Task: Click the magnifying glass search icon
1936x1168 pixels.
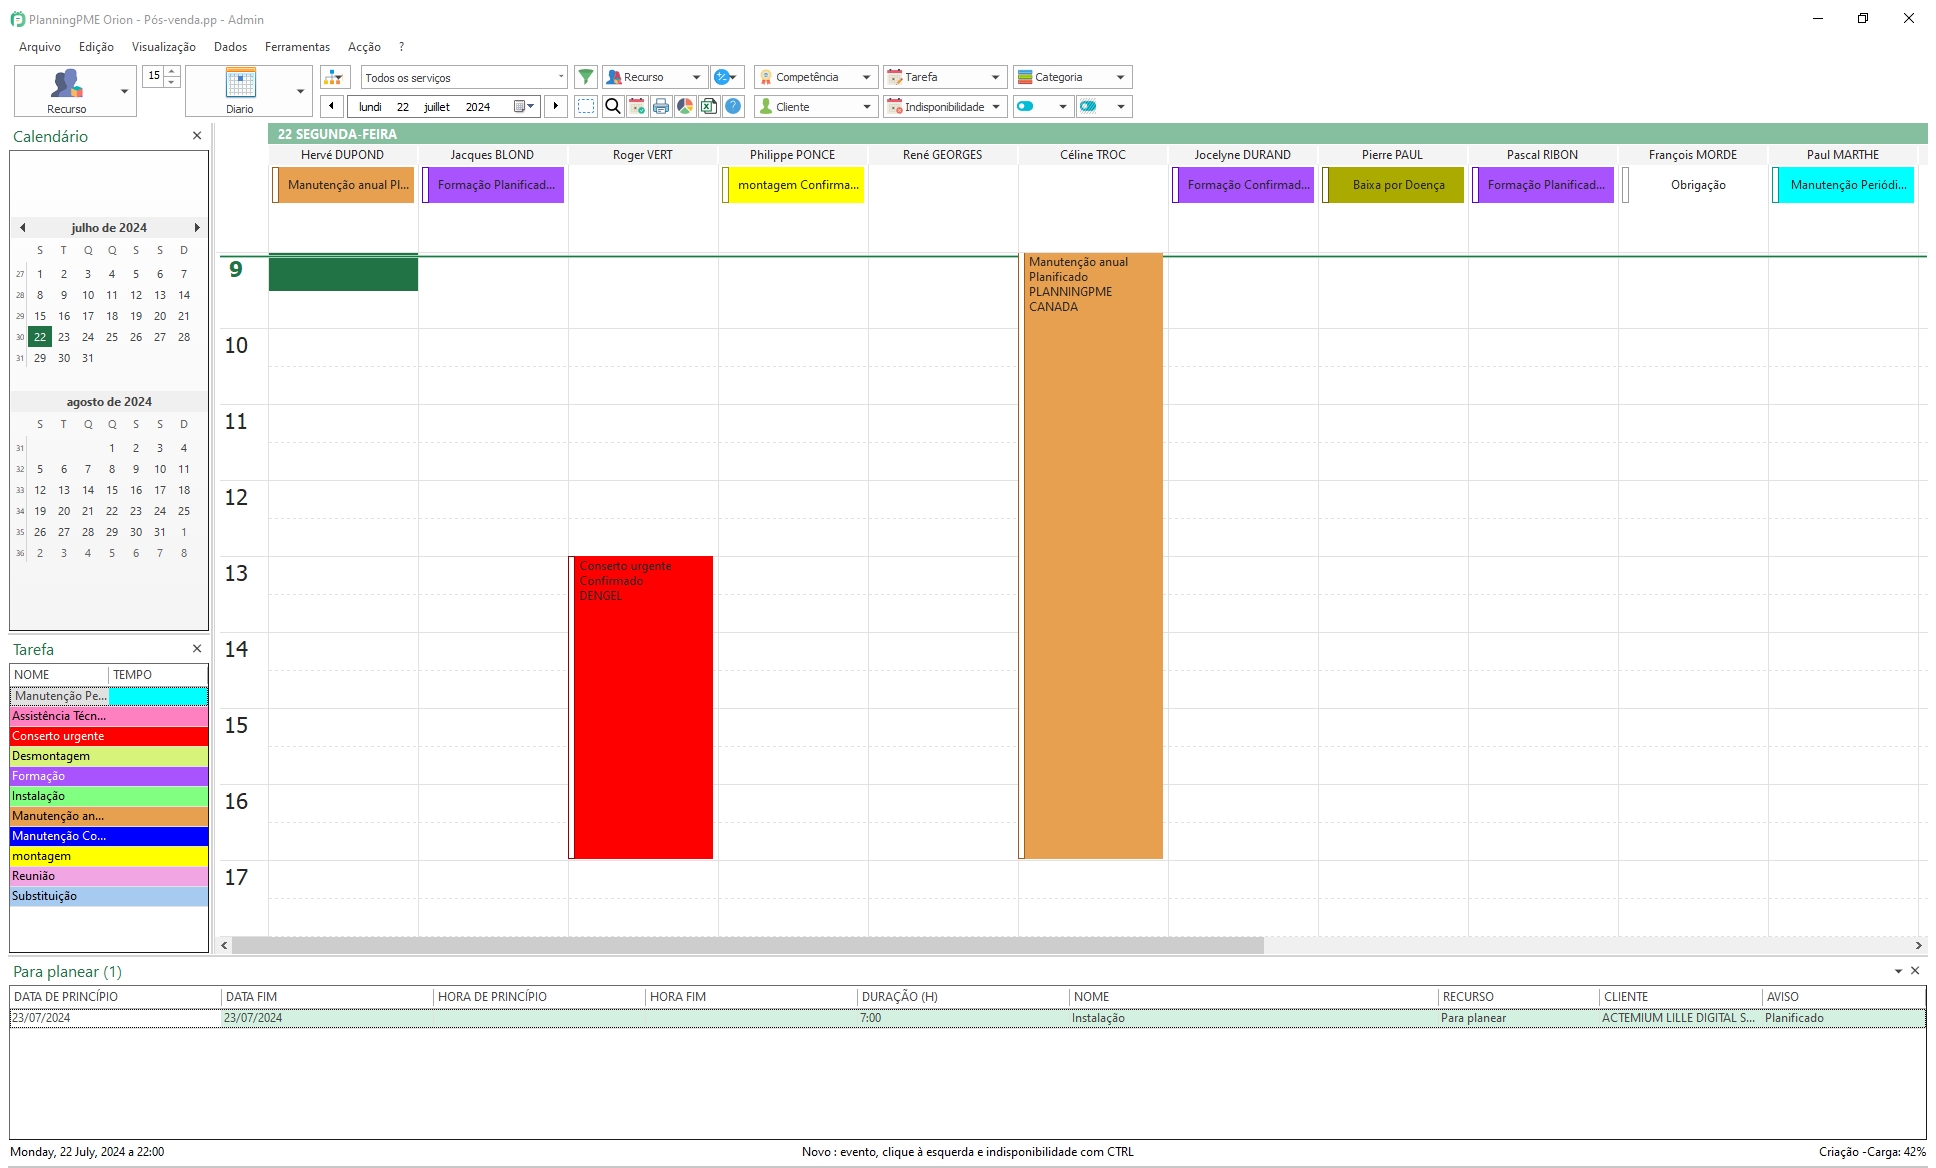Action: coord(613,106)
